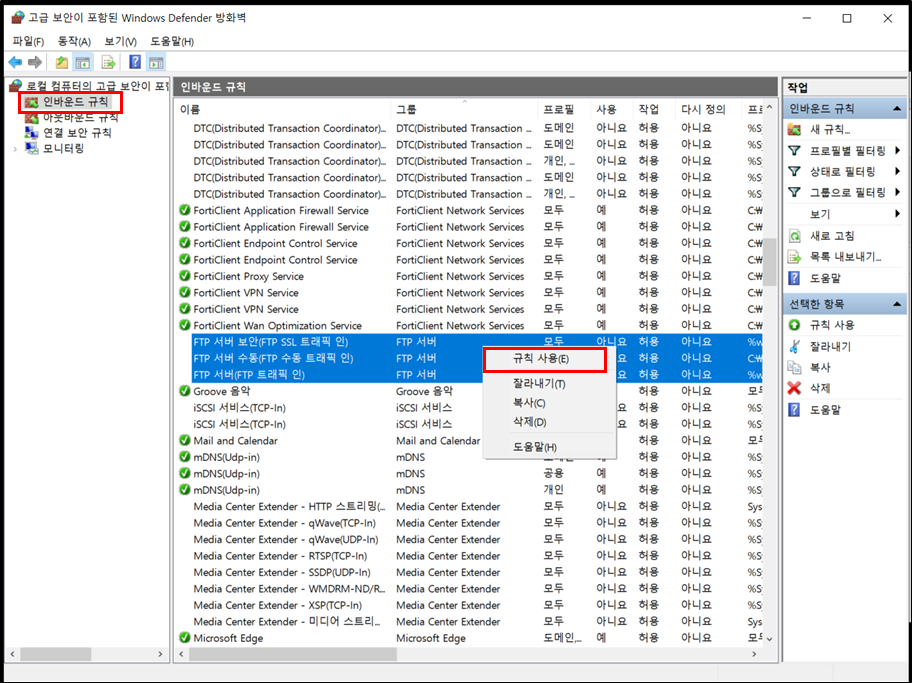Open the 그룹으로 필터링 submenu arrow
This screenshot has width=912, height=683.
(897, 191)
